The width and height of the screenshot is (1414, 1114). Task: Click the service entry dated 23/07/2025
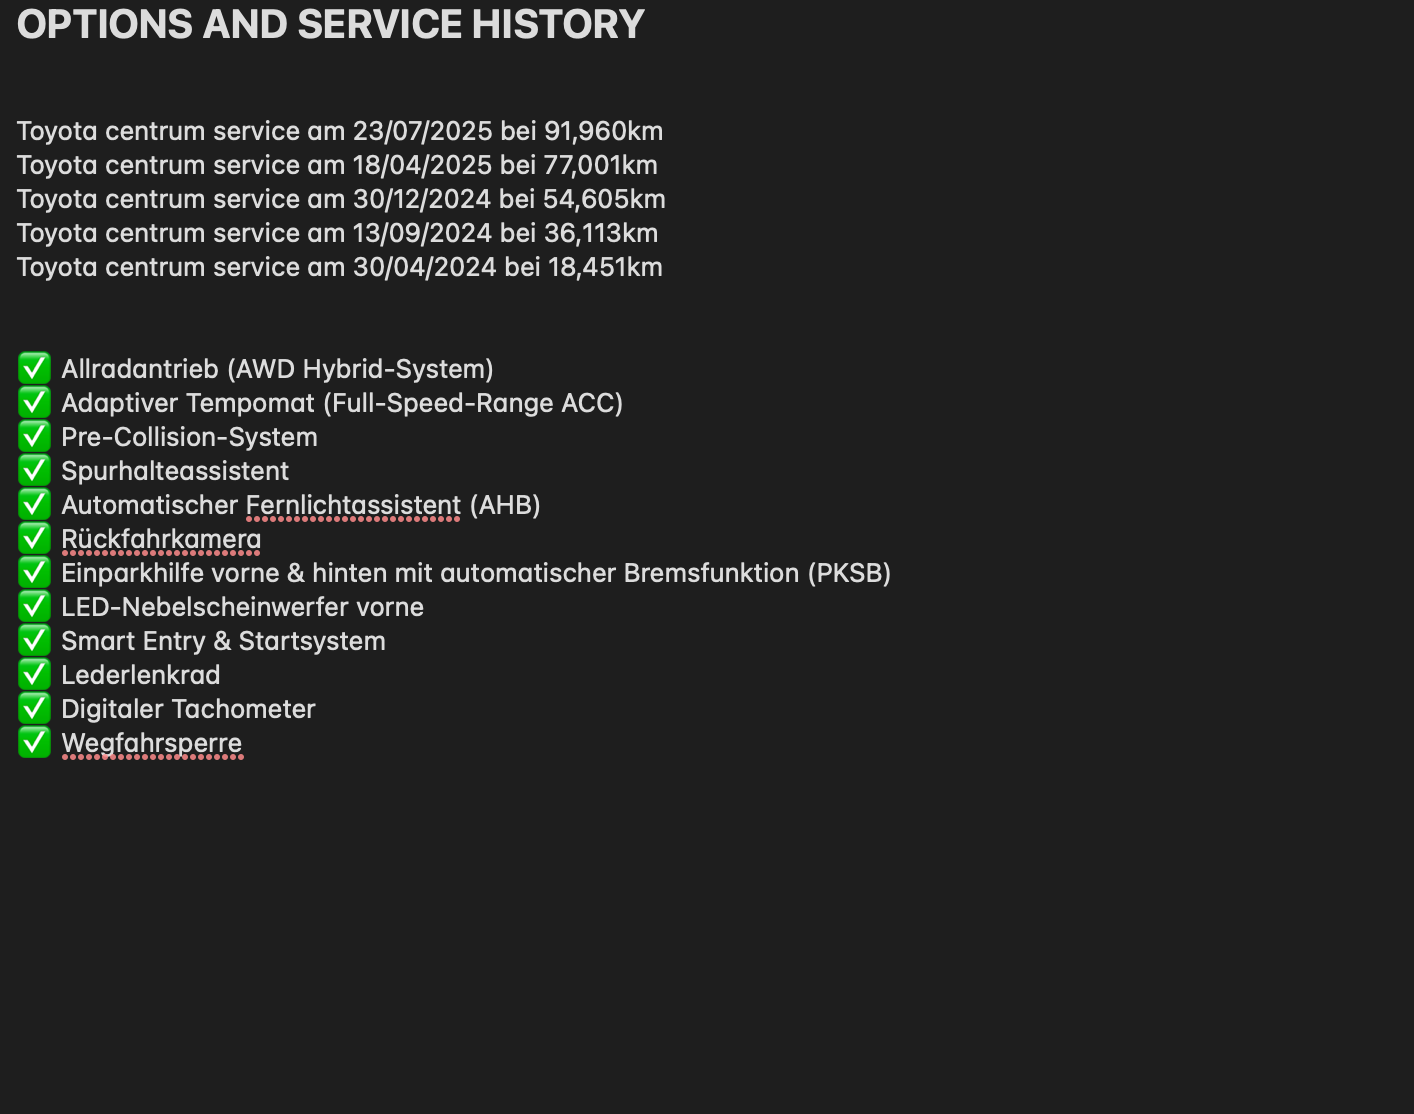(x=340, y=131)
